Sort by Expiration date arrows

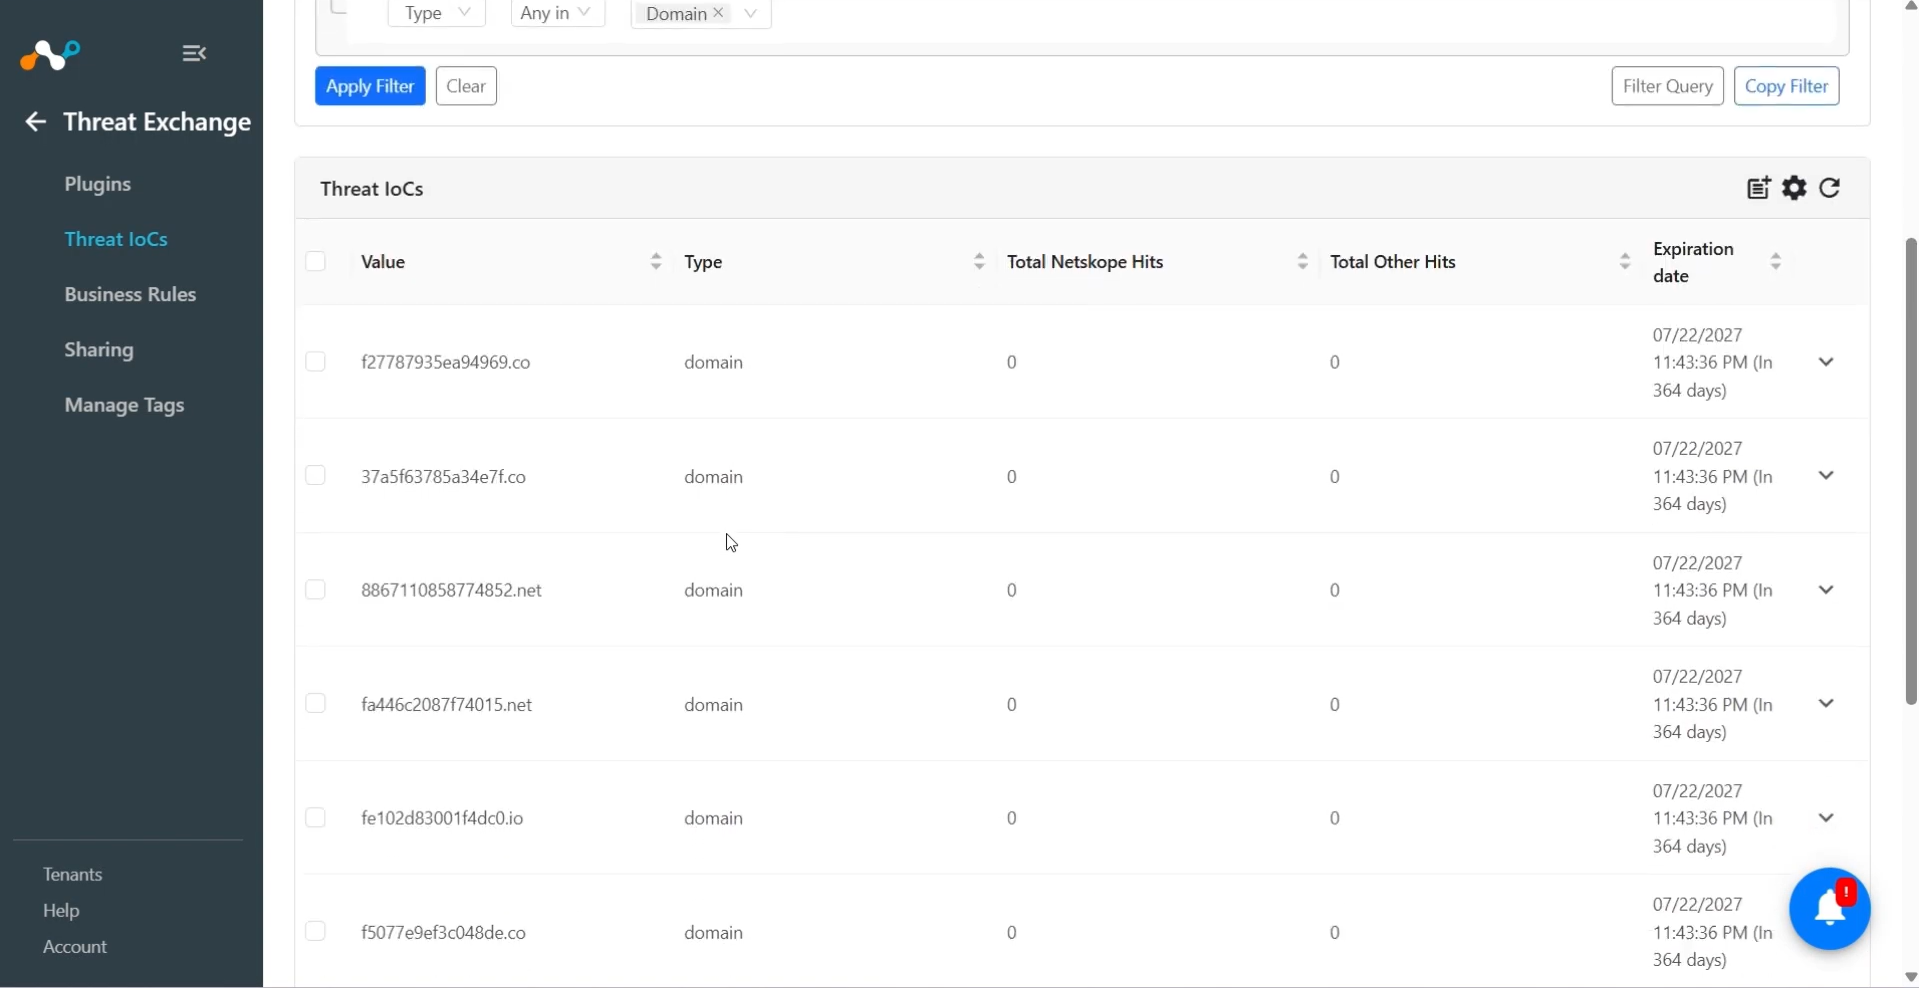click(x=1776, y=262)
